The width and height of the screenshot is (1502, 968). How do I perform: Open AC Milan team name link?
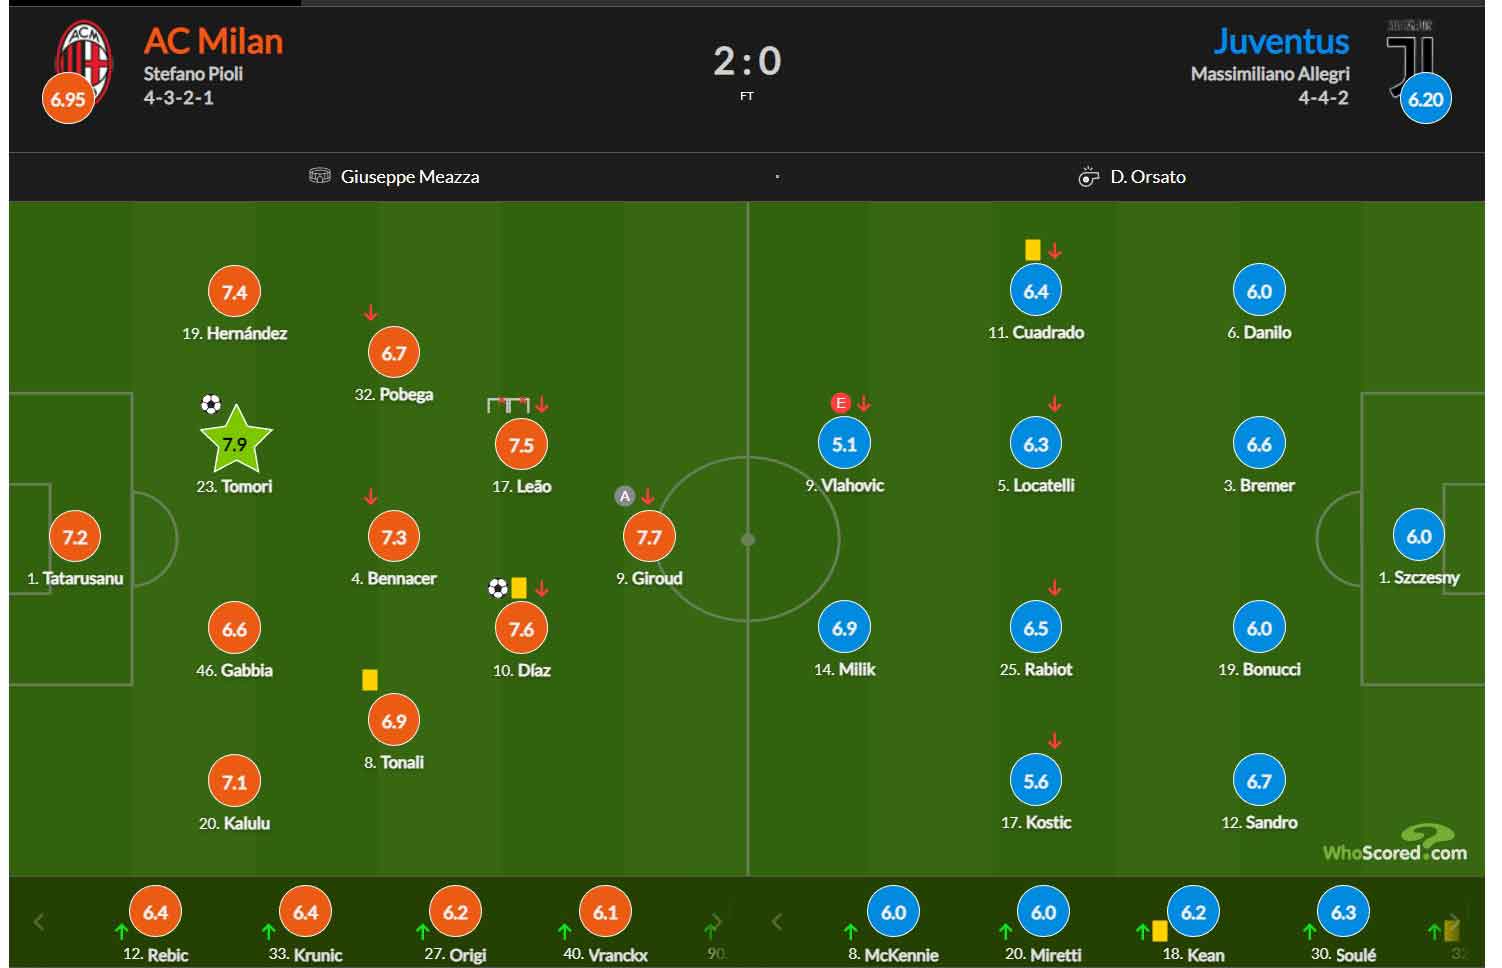click(213, 41)
